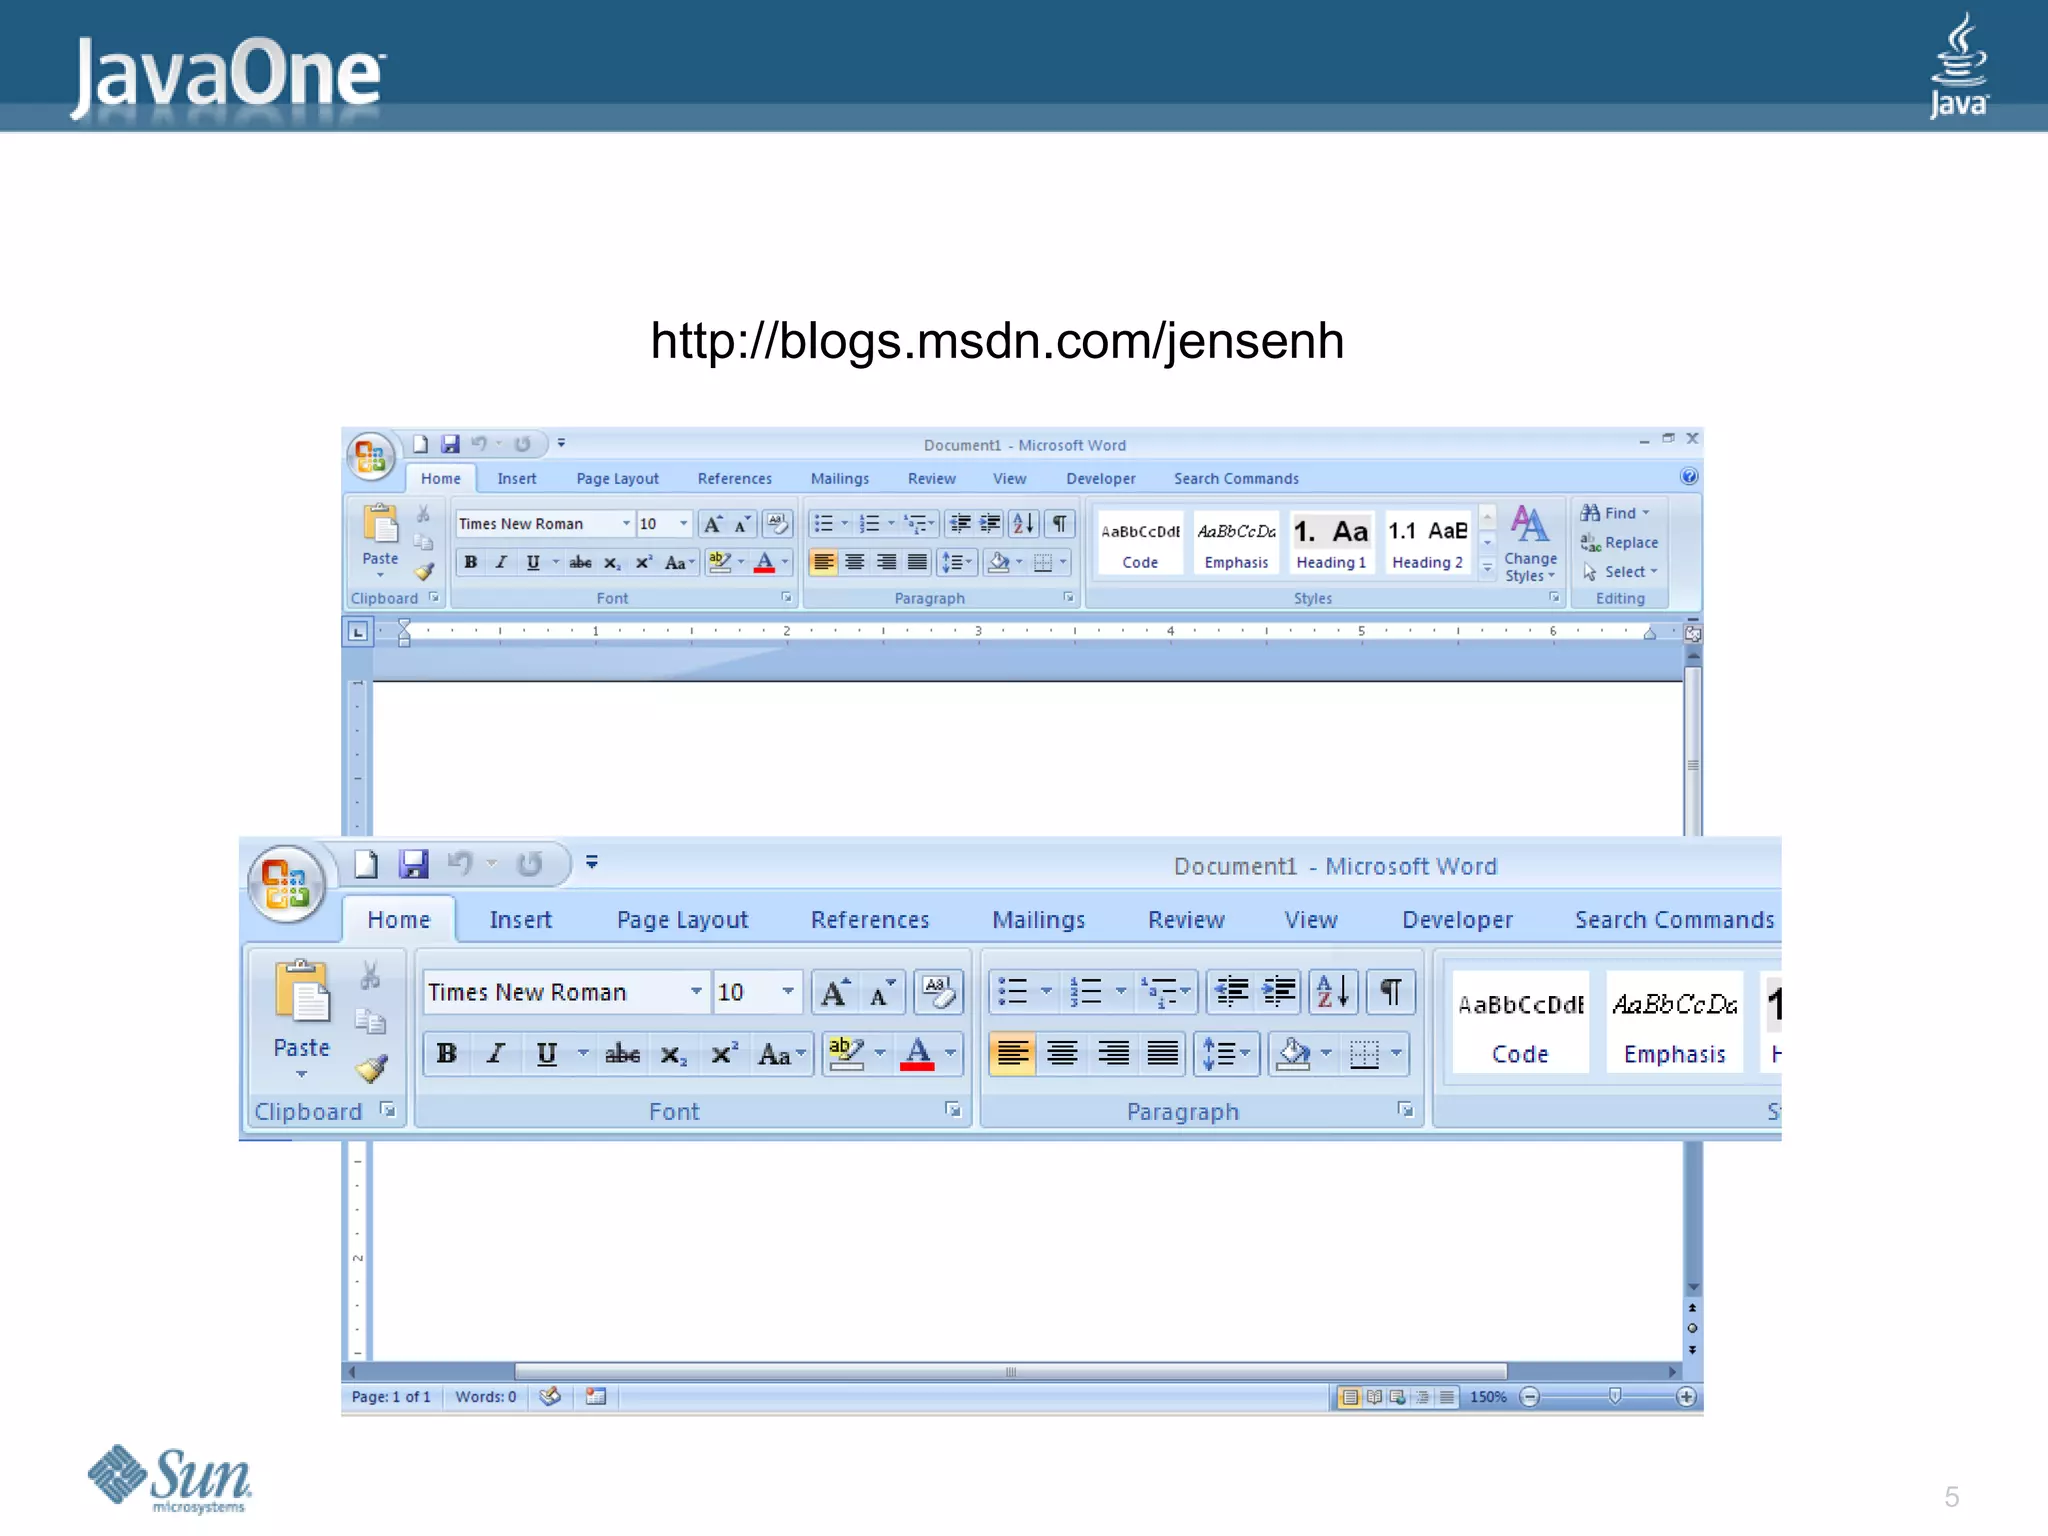Click Replace in the small Word window
Screen dimensions: 2048x1536
tap(1620, 543)
